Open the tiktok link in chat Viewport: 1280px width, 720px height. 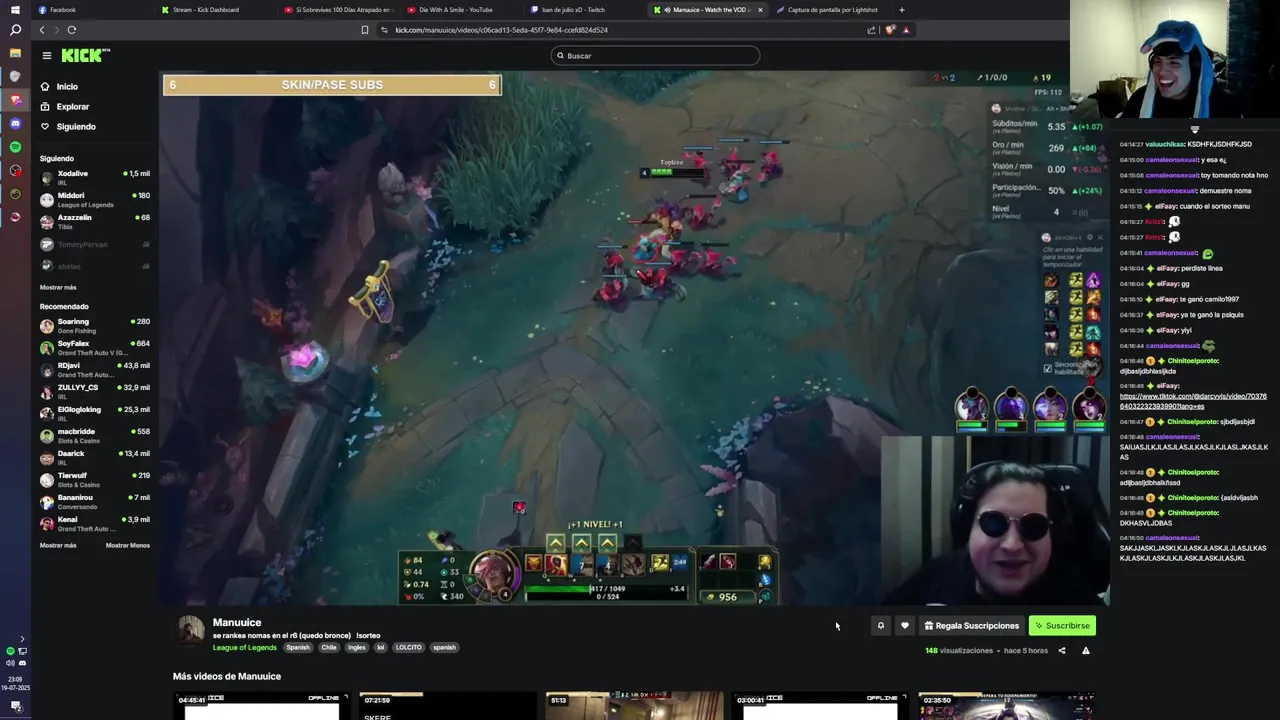point(1193,401)
